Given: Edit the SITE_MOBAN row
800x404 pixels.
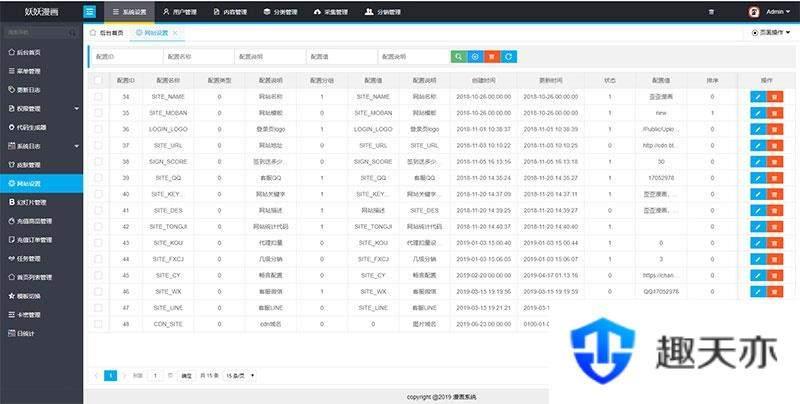Looking at the screenshot, I should pyautogui.click(x=758, y=113).
